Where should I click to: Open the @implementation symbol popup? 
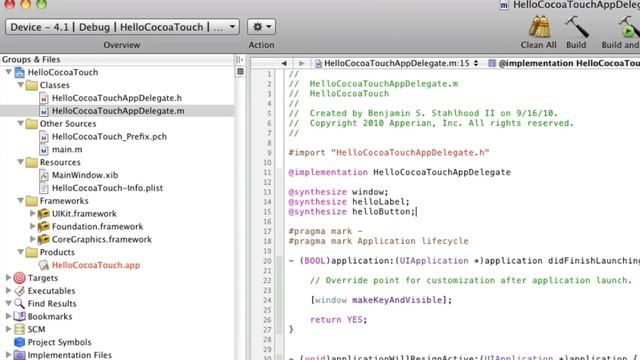pyautogui.click(x=564, y=63)
